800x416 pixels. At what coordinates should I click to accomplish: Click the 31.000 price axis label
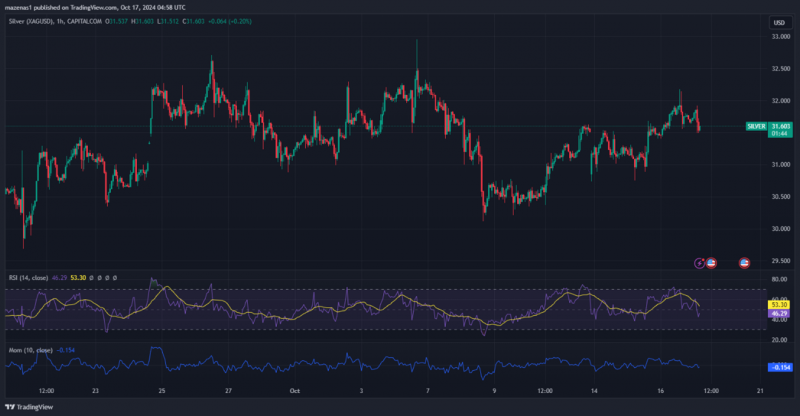pyautogui.click(x=781, y=165)
